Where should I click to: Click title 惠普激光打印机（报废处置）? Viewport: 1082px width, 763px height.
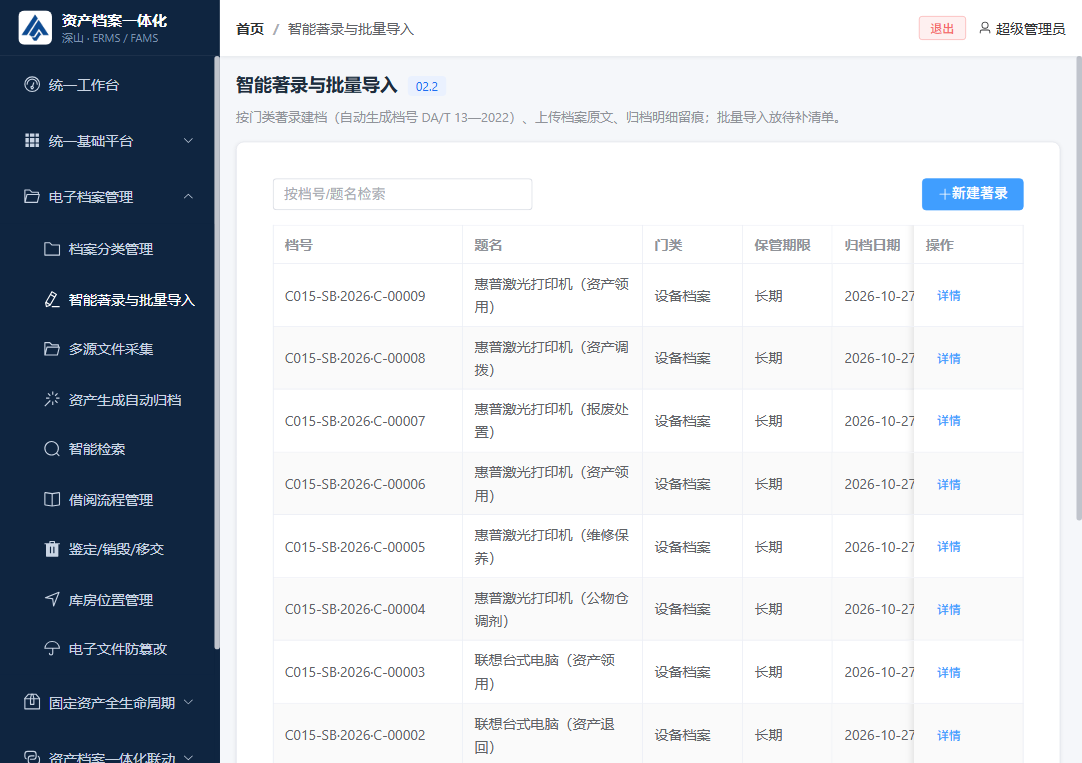click(x=551, y=421)
